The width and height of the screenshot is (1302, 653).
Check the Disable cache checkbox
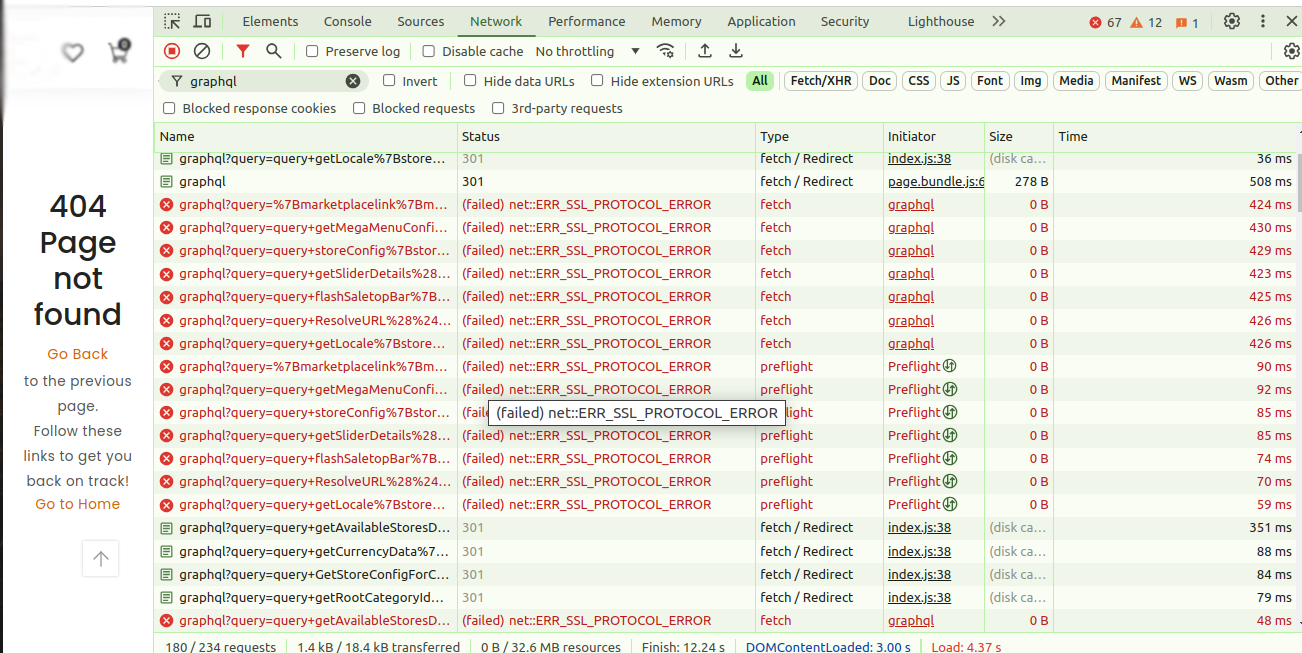click(429, 51)
